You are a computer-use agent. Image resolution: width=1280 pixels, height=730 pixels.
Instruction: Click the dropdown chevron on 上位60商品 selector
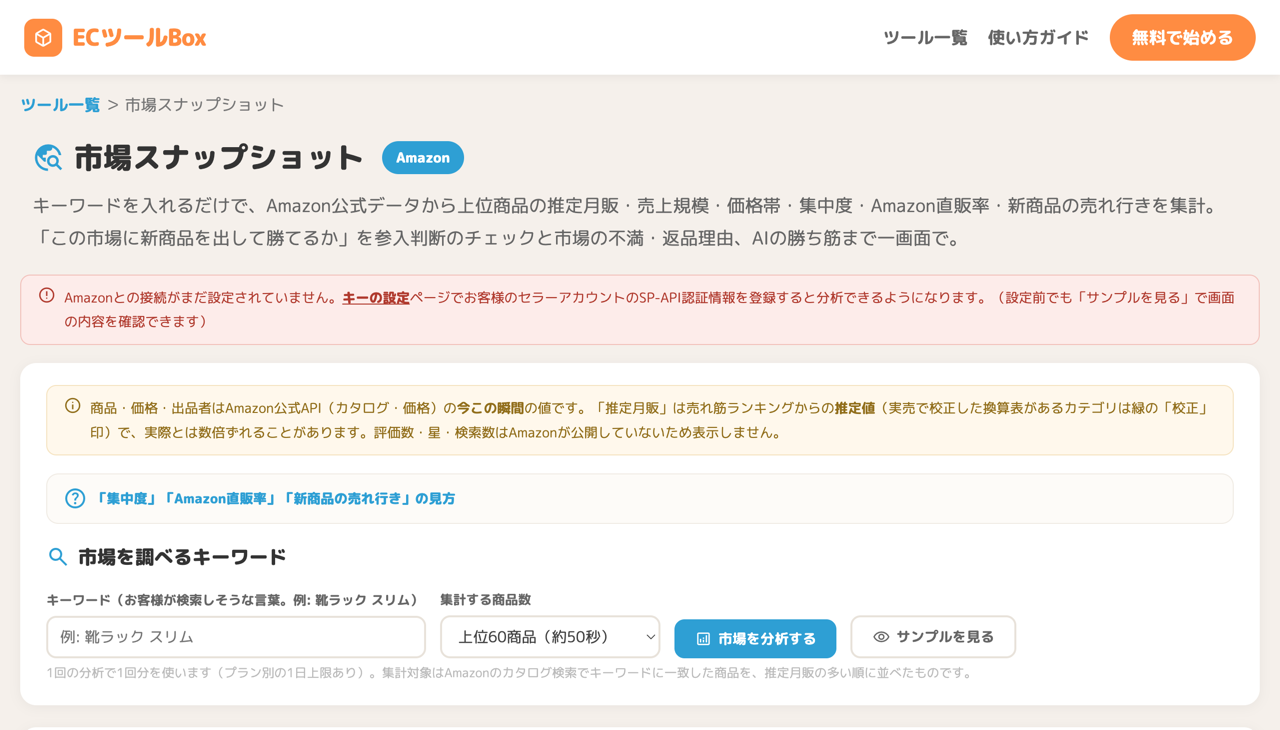[x=650, y=637]
